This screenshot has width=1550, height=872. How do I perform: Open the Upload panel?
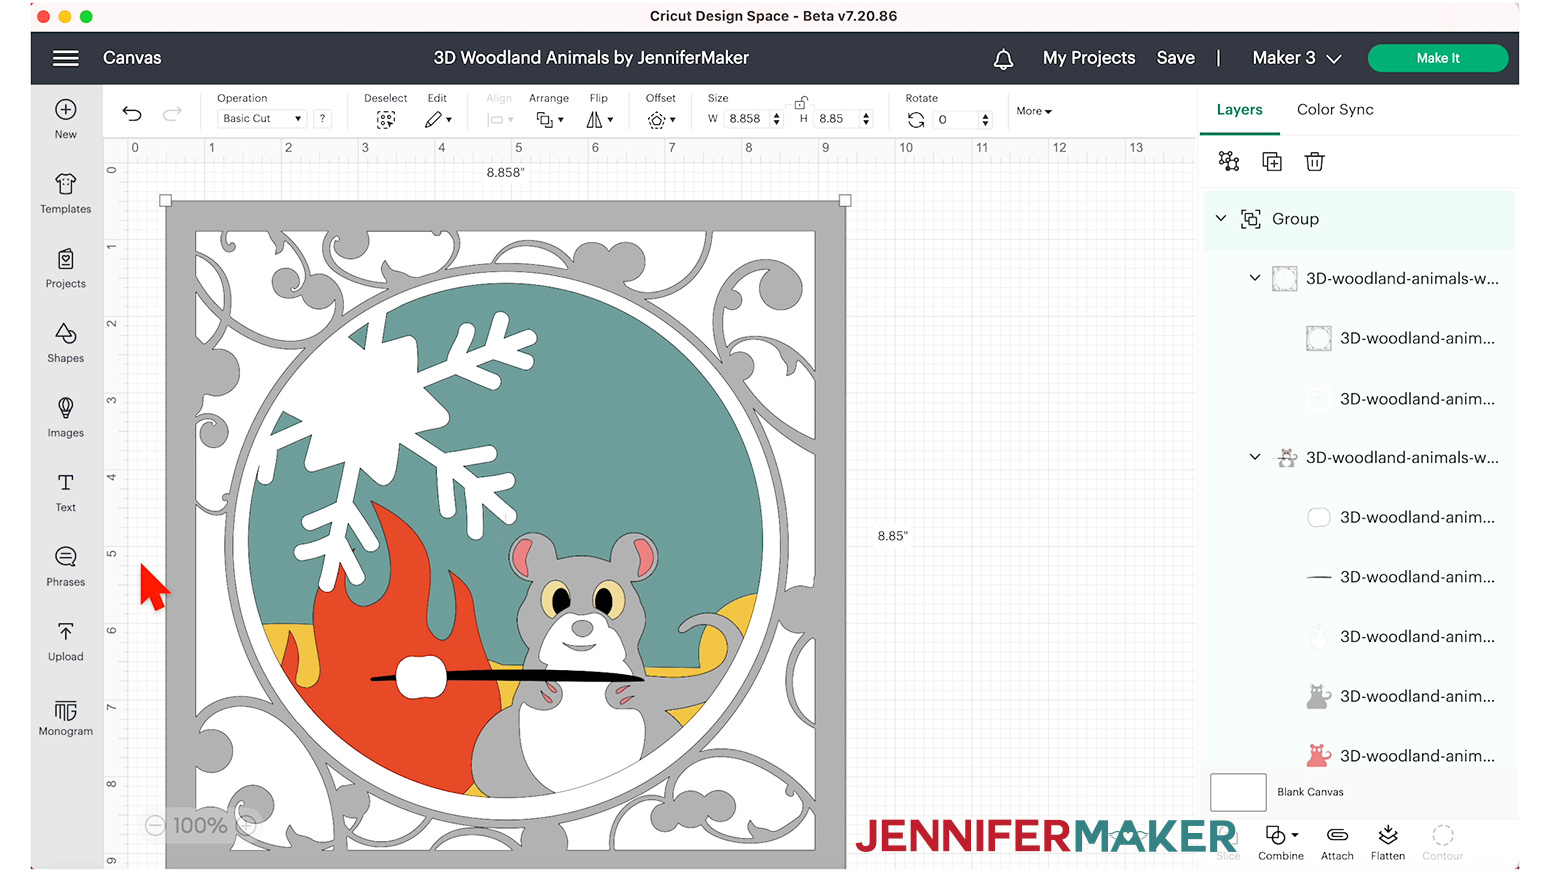click(x=66, y=642)
